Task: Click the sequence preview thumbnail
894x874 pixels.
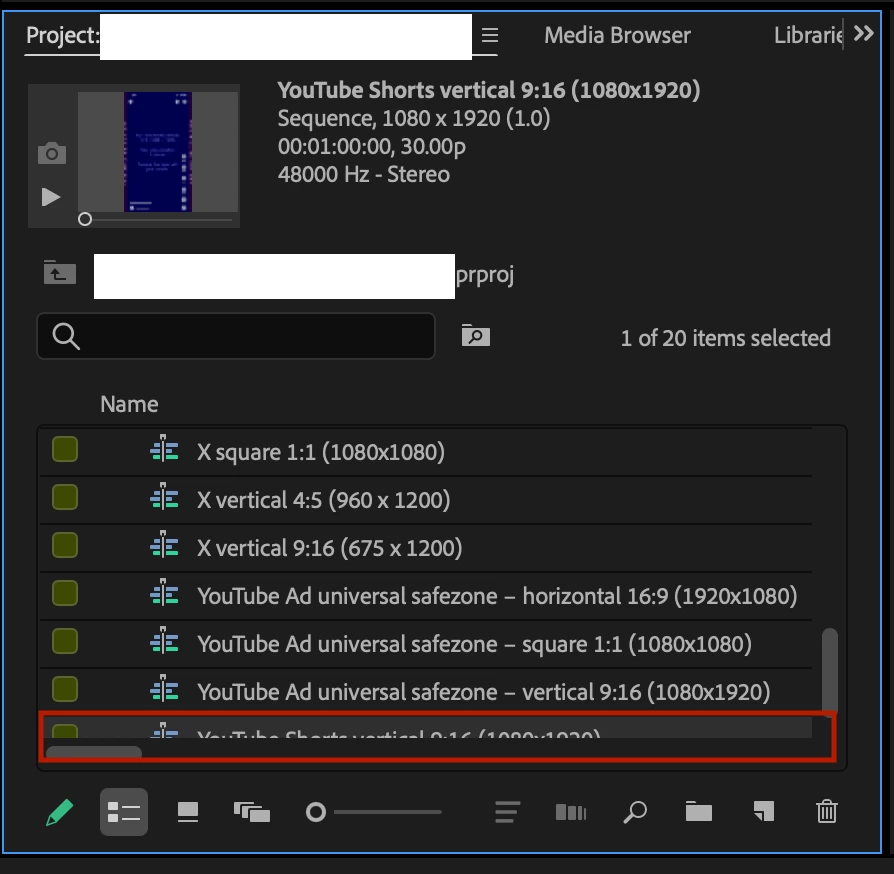Action: [158, 152]
